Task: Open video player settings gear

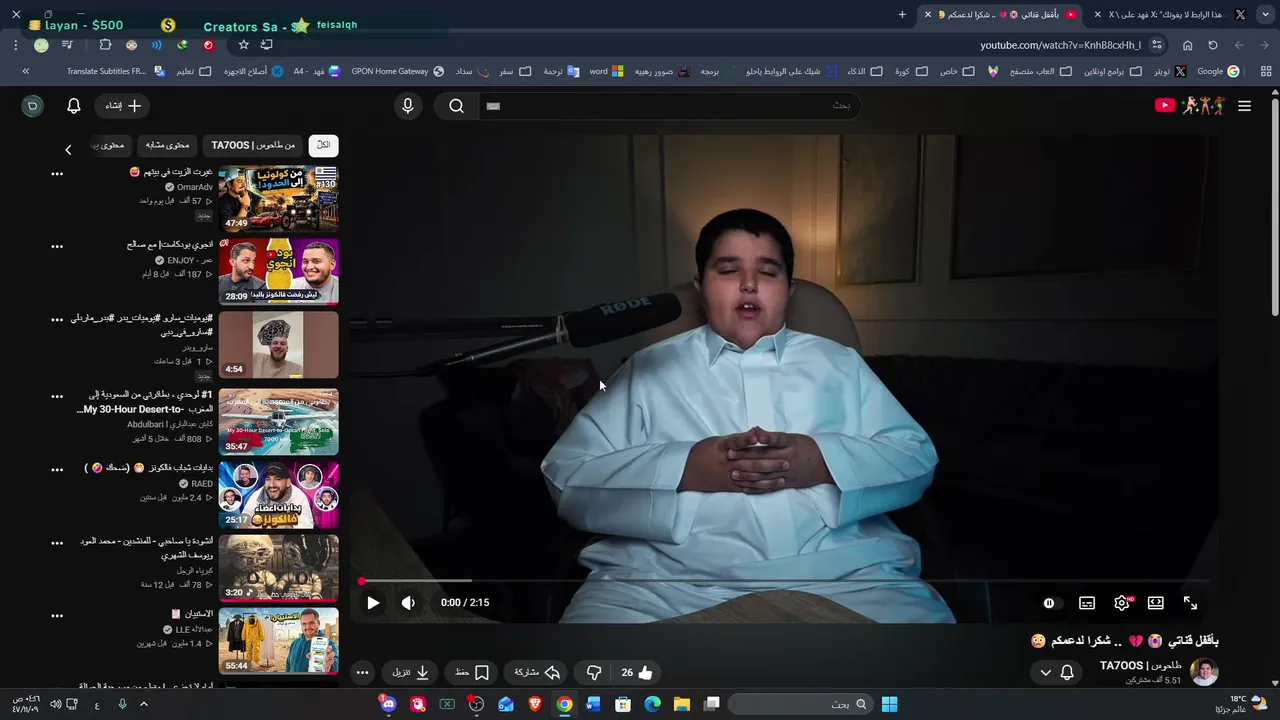Action: (x=1122, y=603)
